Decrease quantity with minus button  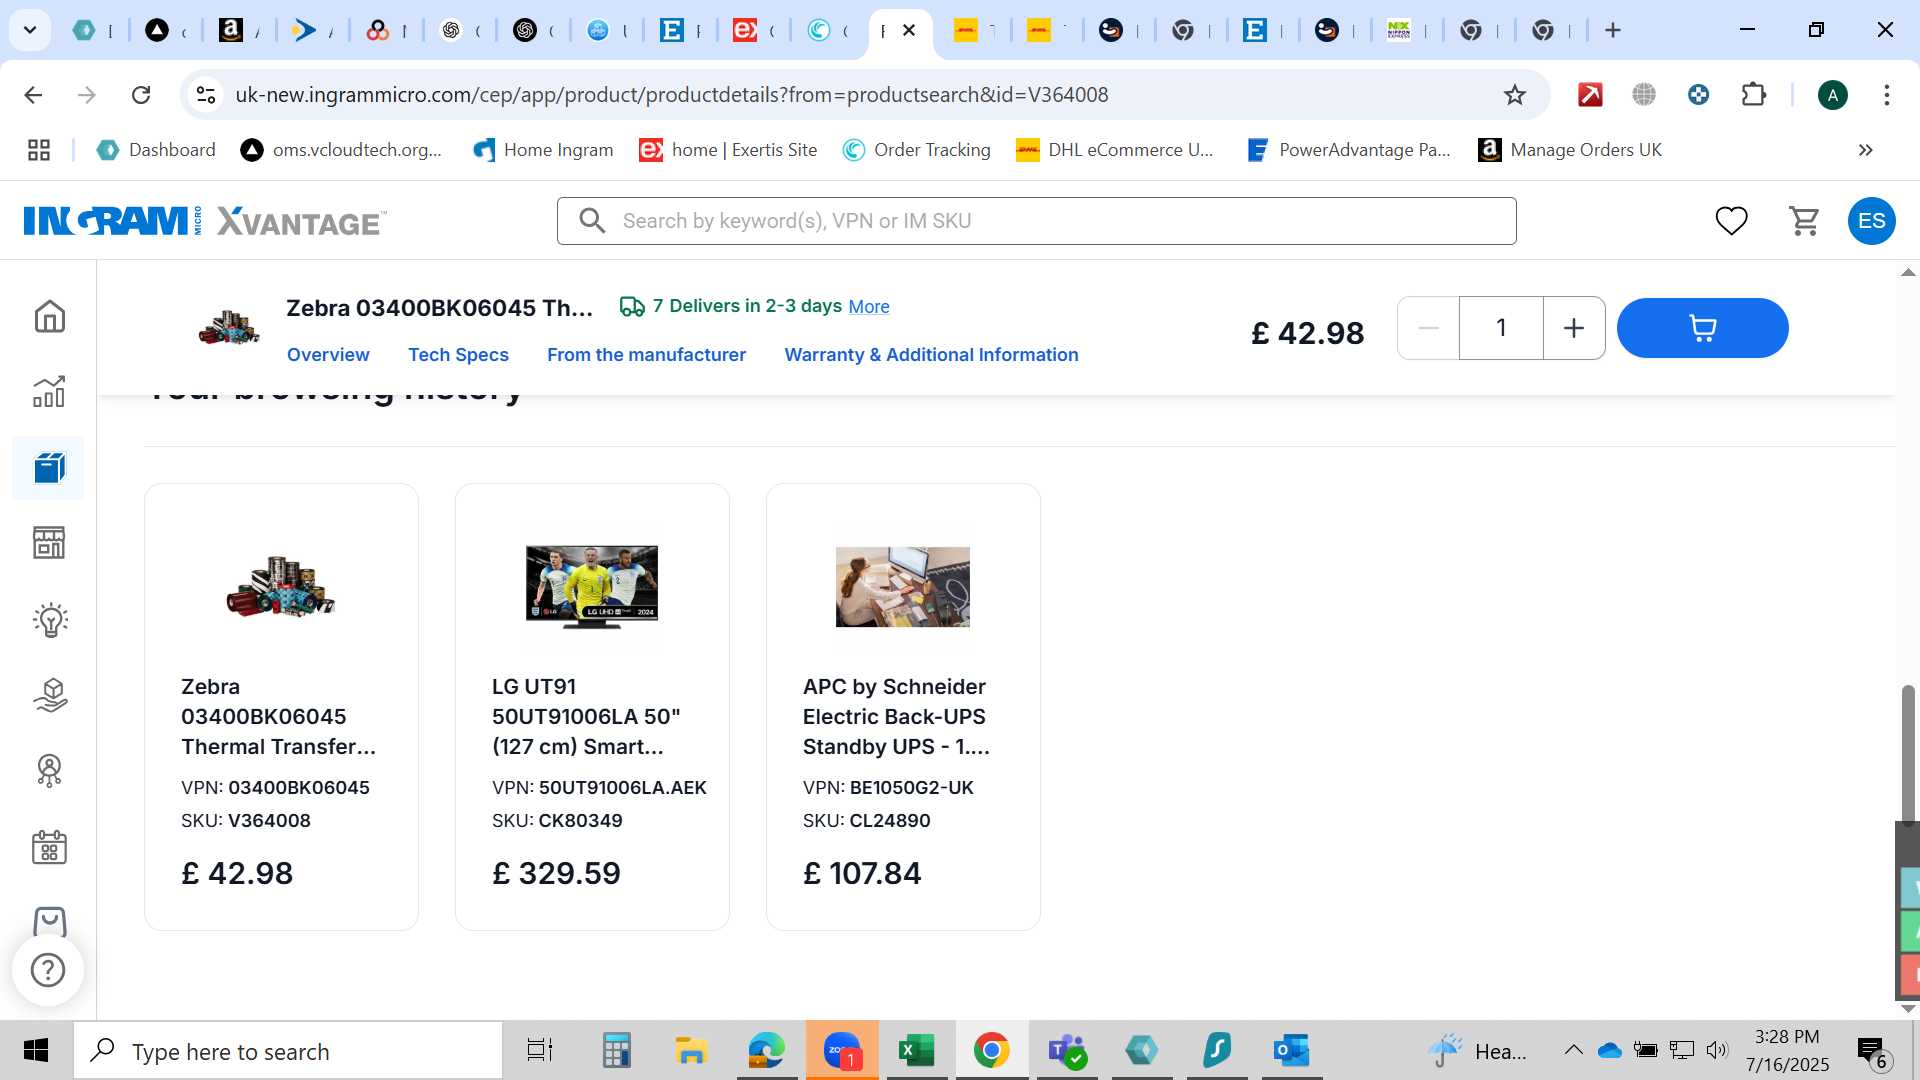coord(1429,328)
